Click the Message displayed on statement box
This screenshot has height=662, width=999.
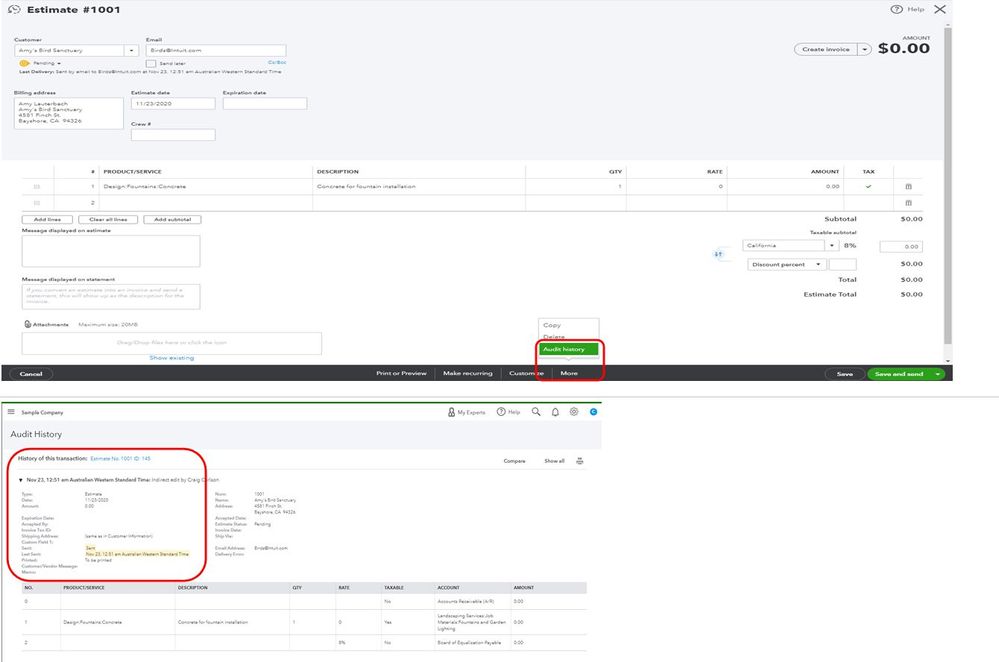click(x=111, y=297)
